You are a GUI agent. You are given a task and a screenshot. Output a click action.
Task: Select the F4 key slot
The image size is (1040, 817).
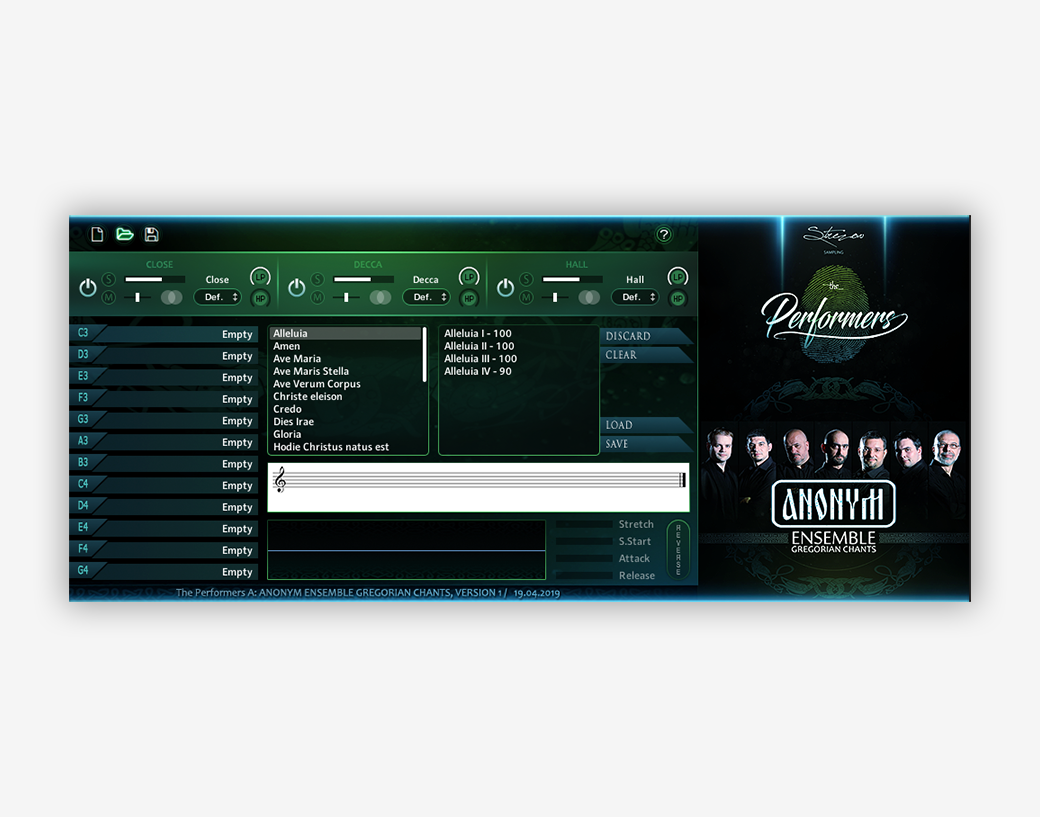[164, 549]
